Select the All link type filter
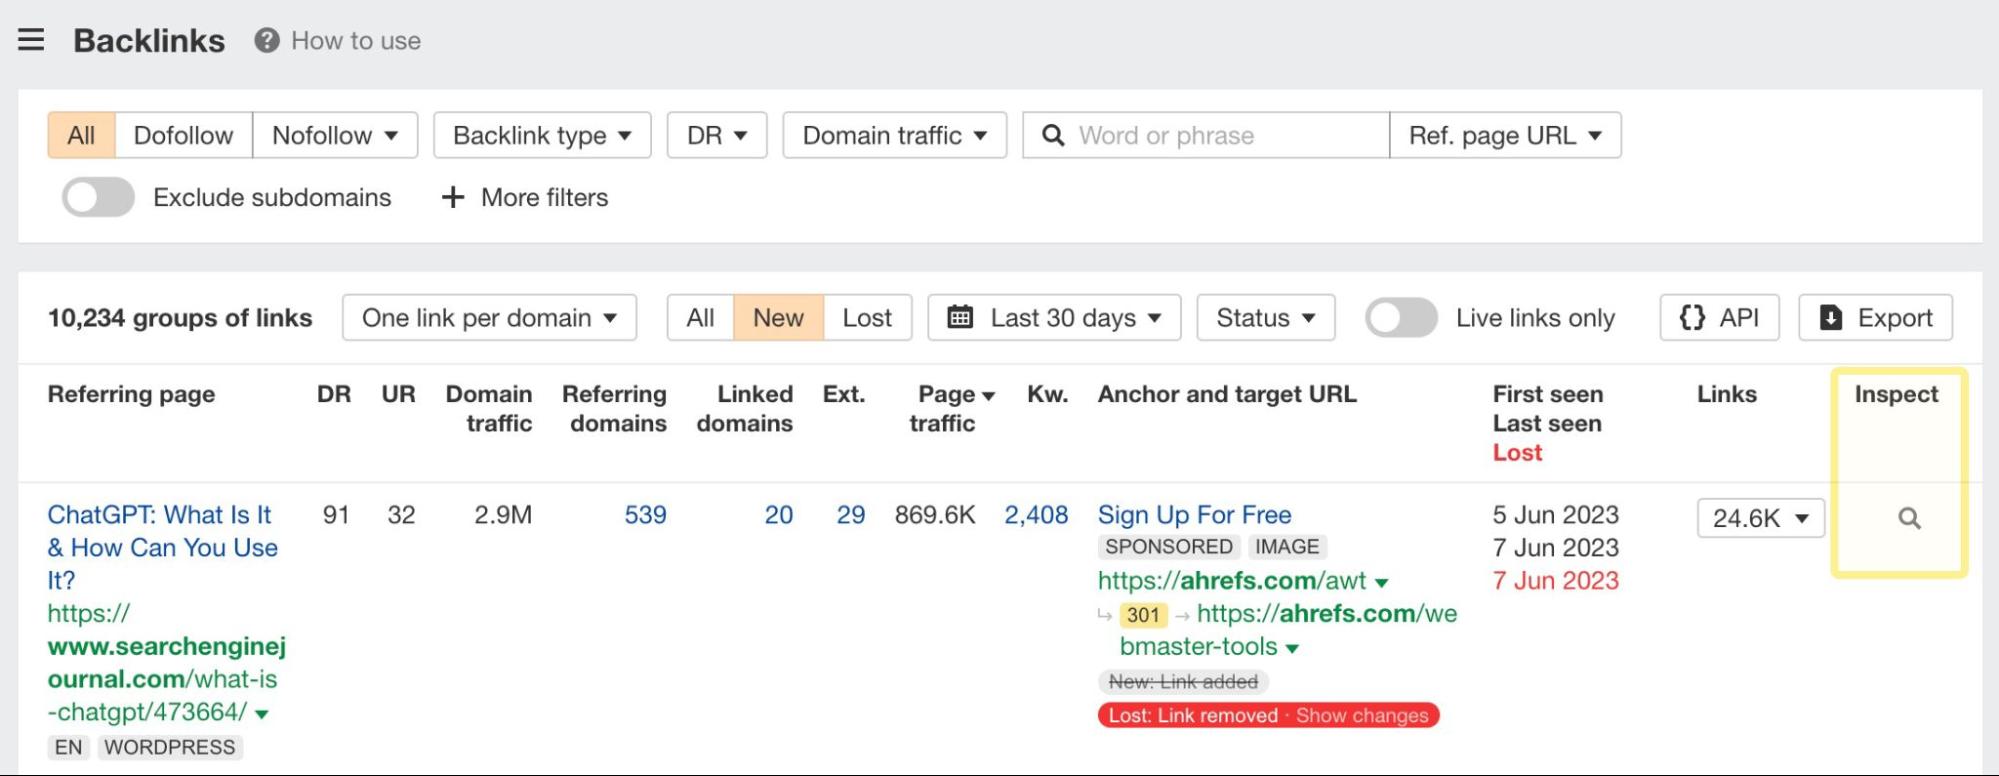 [81, 135]
